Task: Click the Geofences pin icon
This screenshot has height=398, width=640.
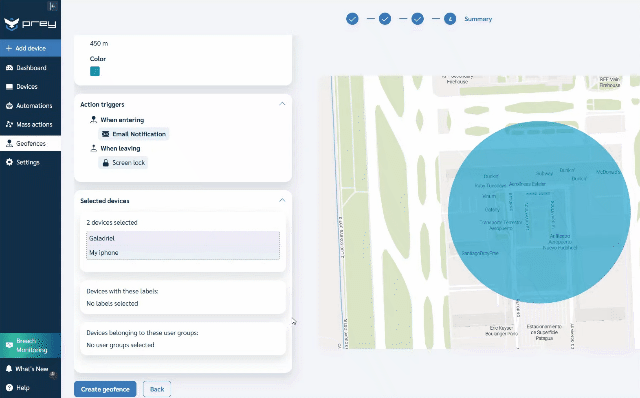Action: 9,144
